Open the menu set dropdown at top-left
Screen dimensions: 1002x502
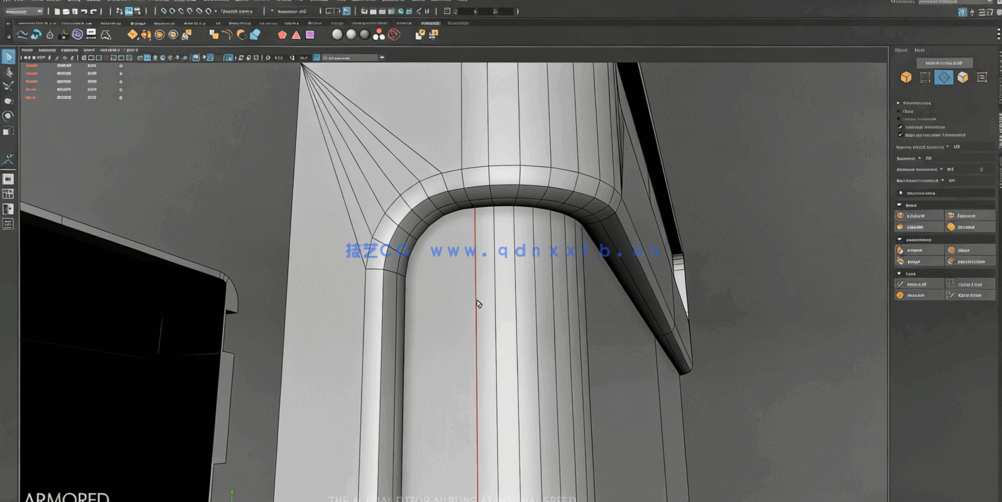pos(23,11)
